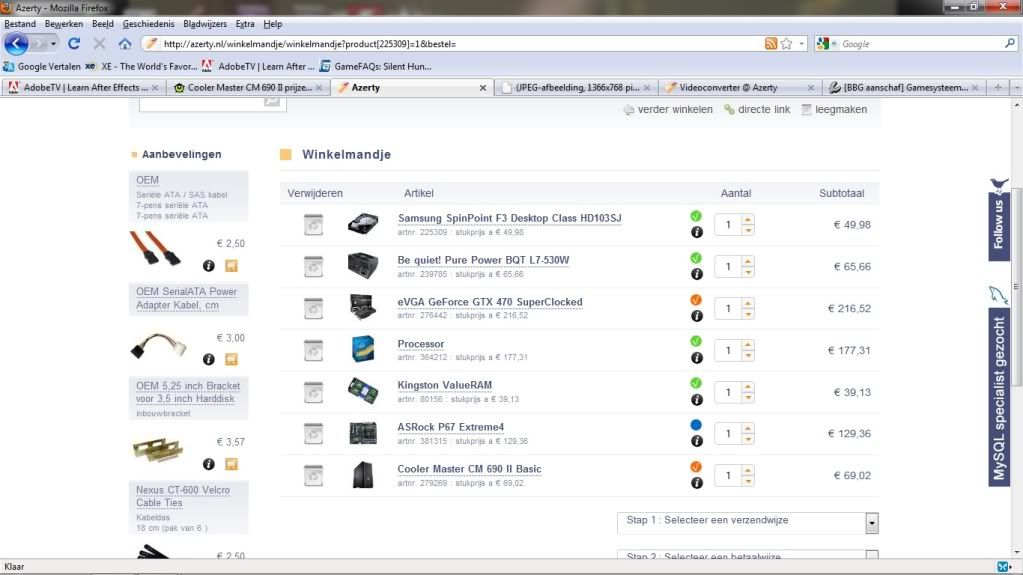
Task: Increase quantity of Samsung SpinPoint F3
Action: 748,219
